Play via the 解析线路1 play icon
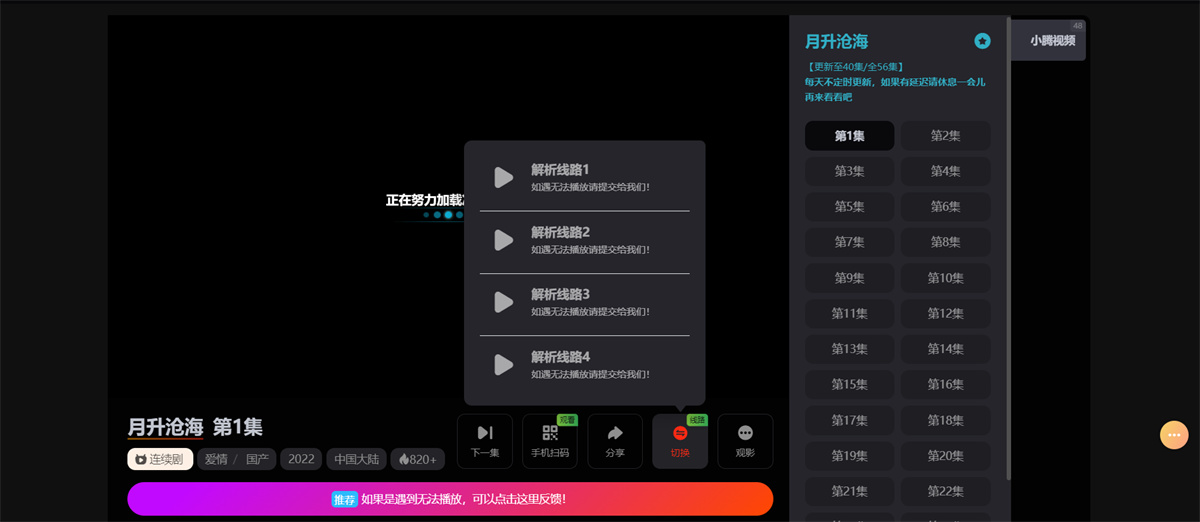 [x=504, y=178]
